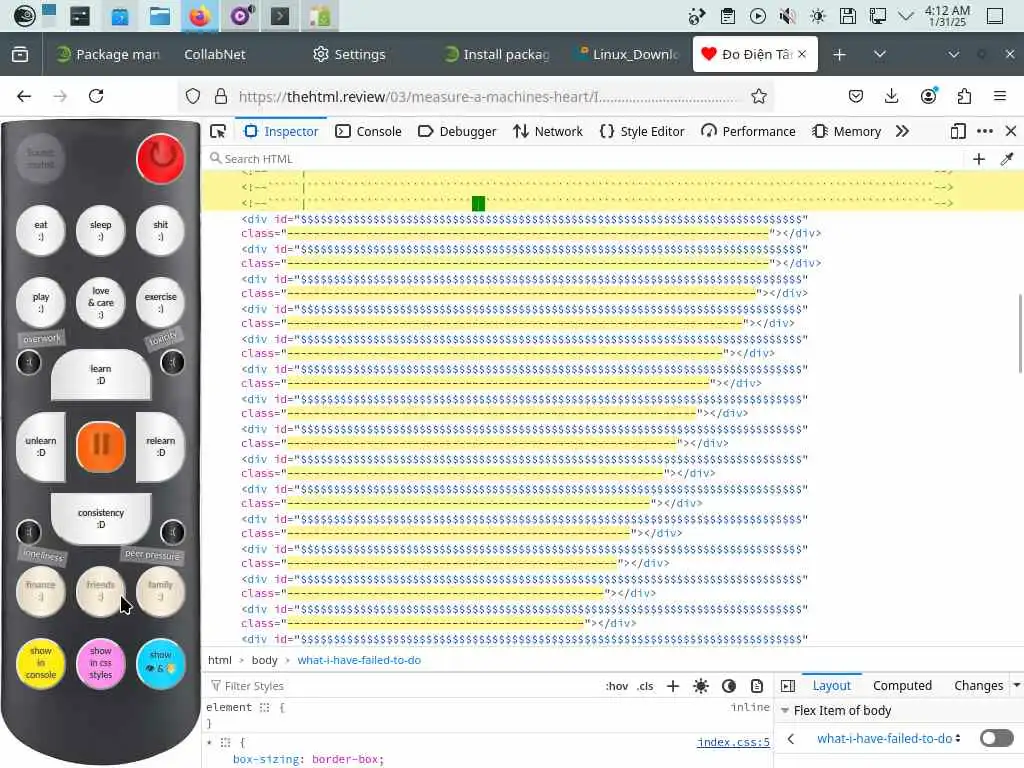
Task: Open the index.css:5 source link
Action: click(x=733, y=743)
